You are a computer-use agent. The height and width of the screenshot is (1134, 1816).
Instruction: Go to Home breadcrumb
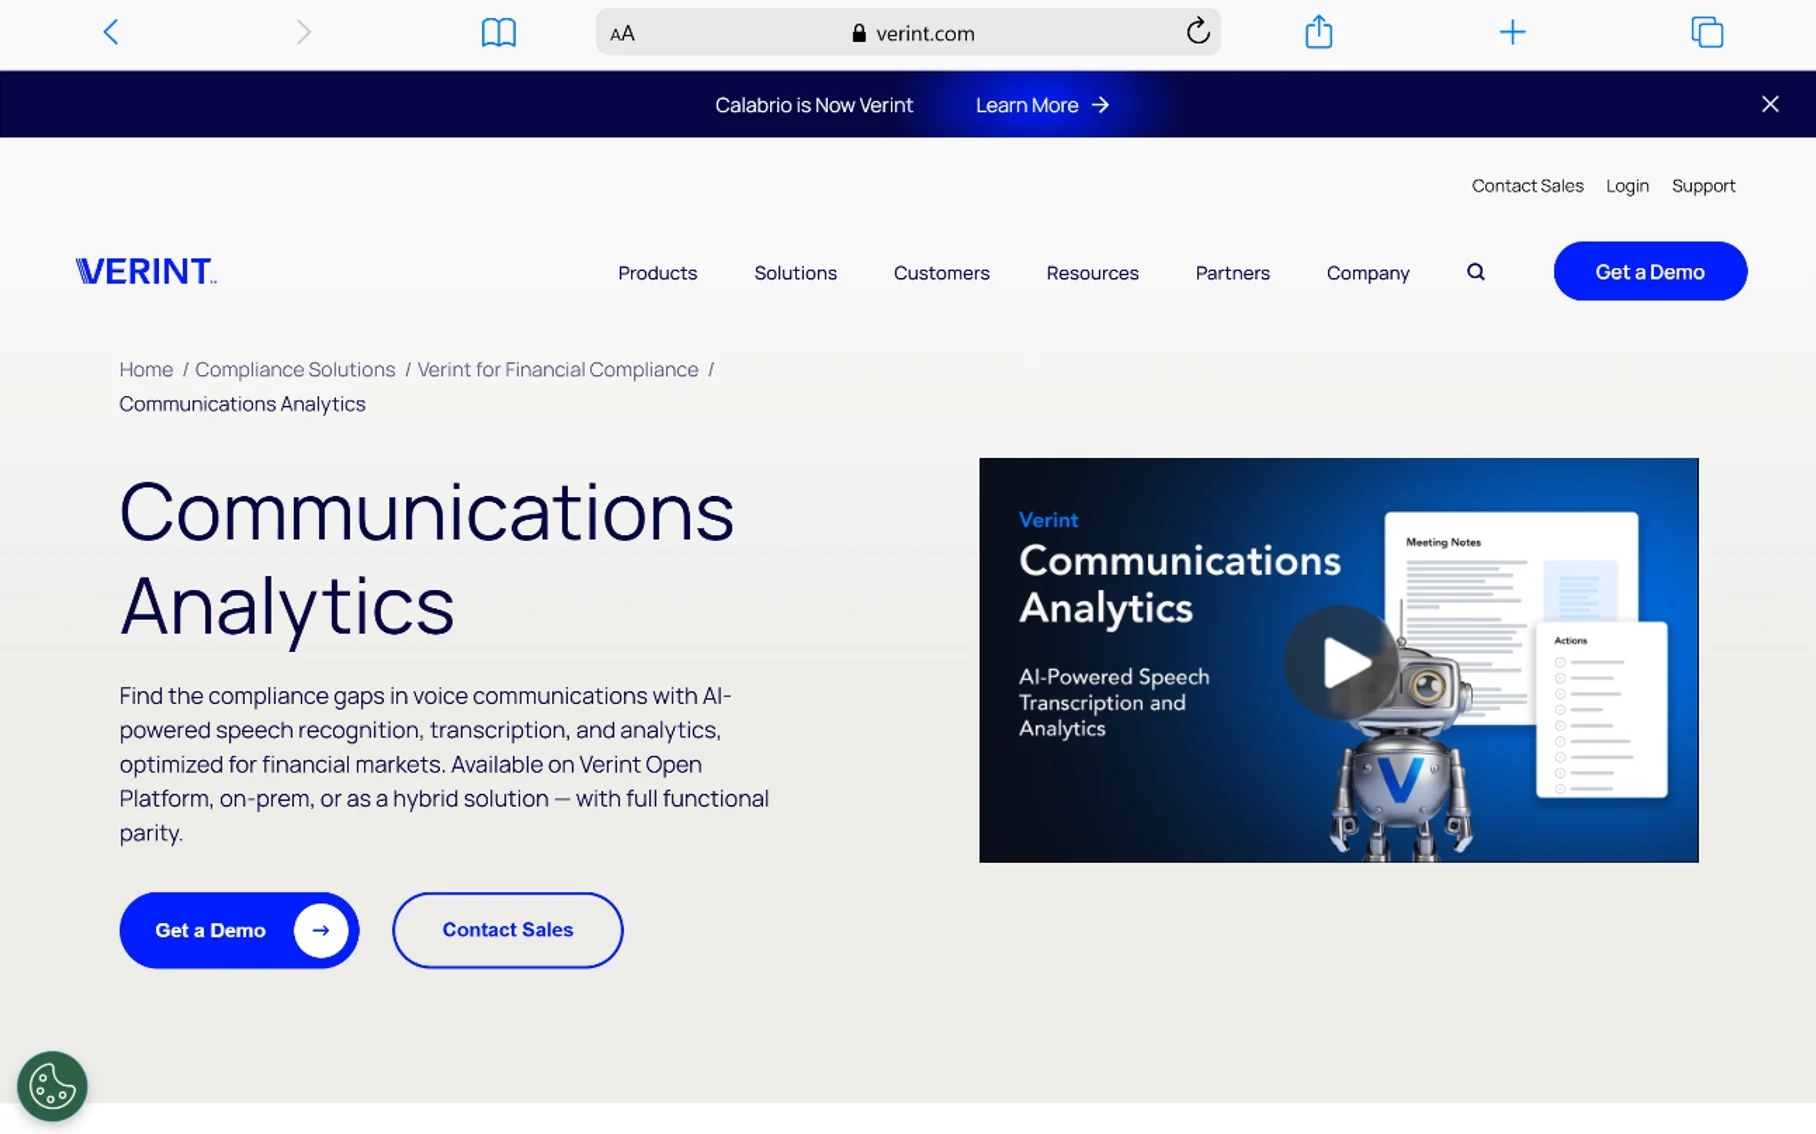146,370
